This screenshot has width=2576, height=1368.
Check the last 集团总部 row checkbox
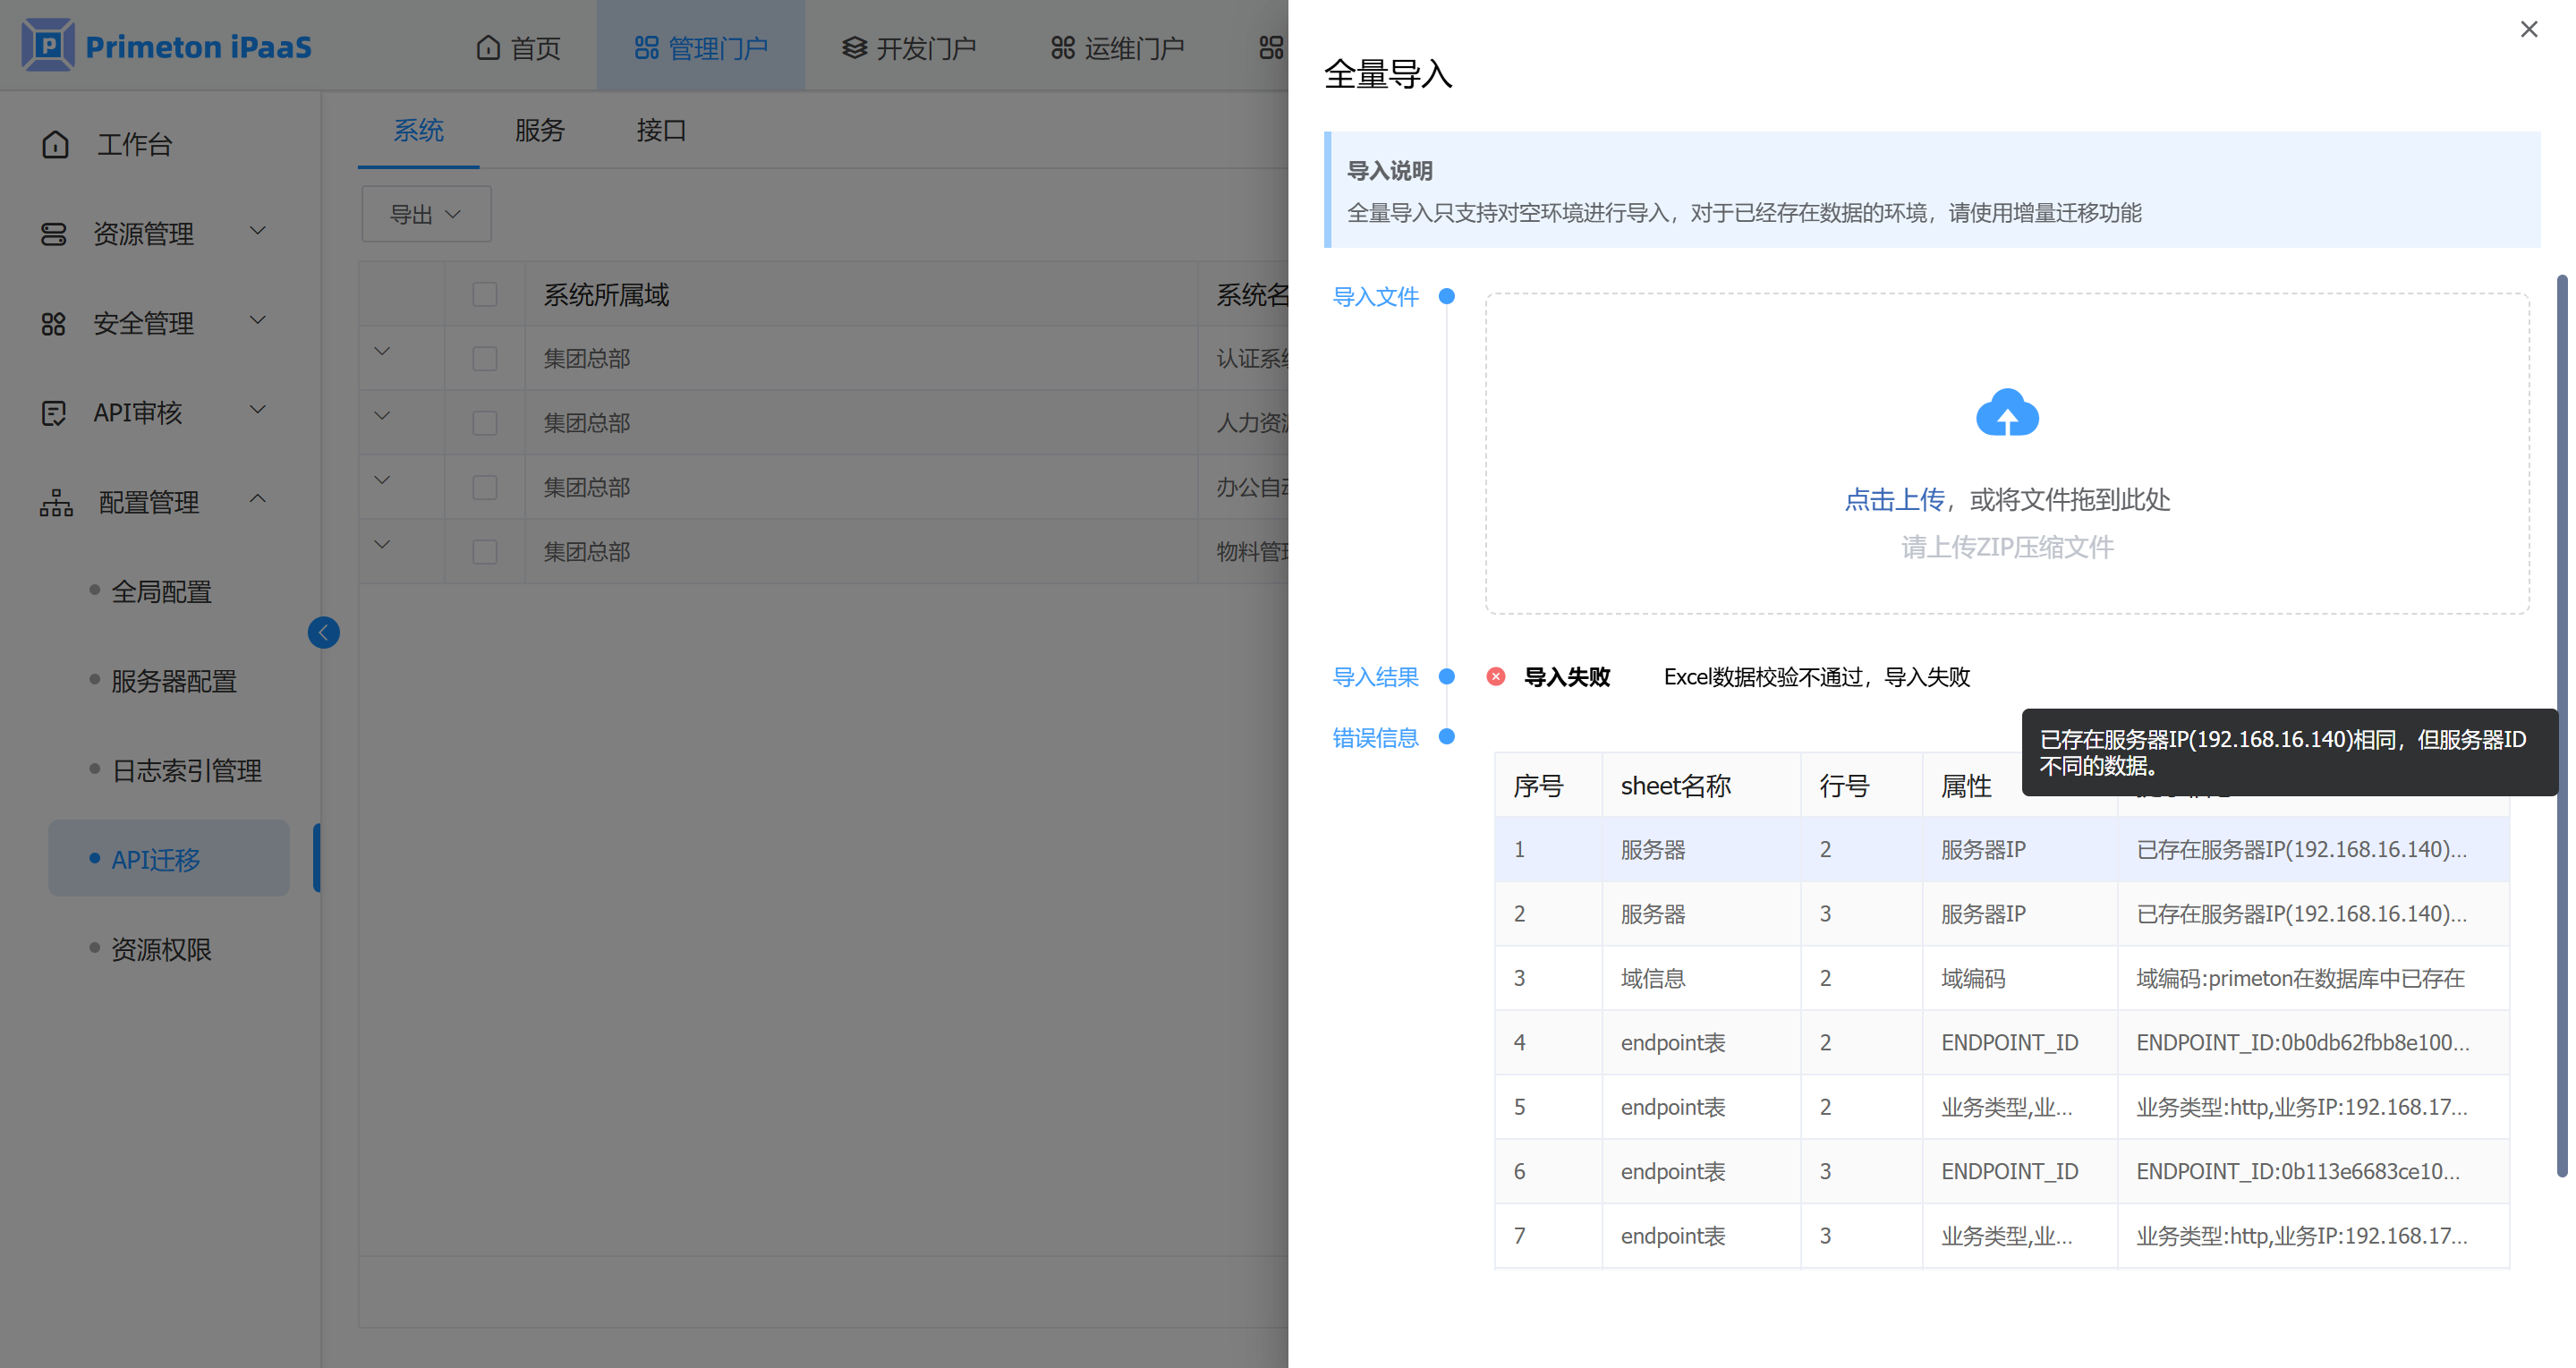[x=485, y=551]
